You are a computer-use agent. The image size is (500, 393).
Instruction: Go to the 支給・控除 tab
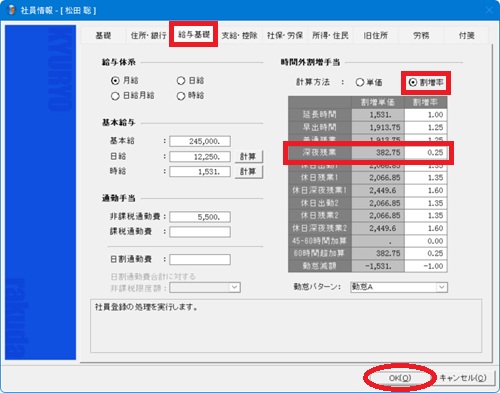point(239,35)
